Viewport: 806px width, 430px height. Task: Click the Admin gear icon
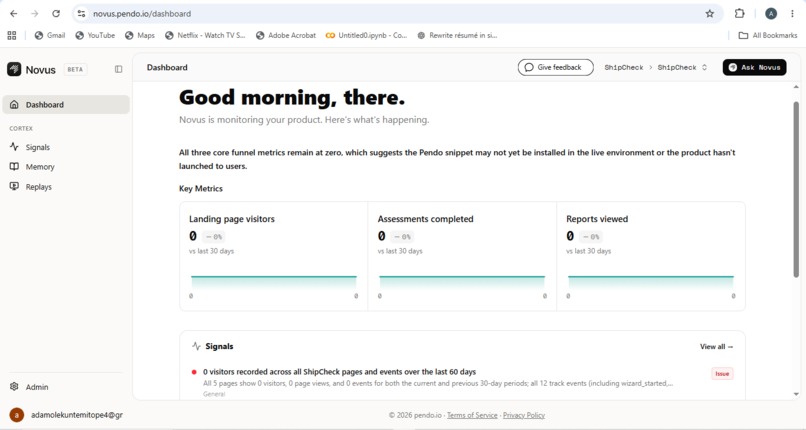pos(14,387)
